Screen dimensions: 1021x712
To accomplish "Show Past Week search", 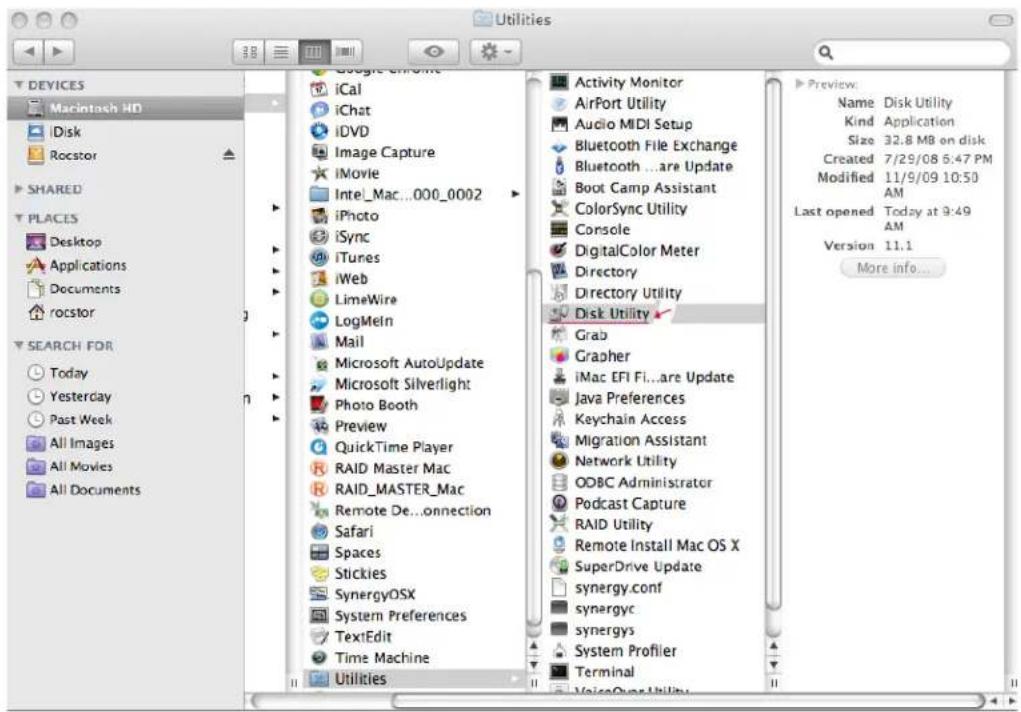I will coord(70,420).
